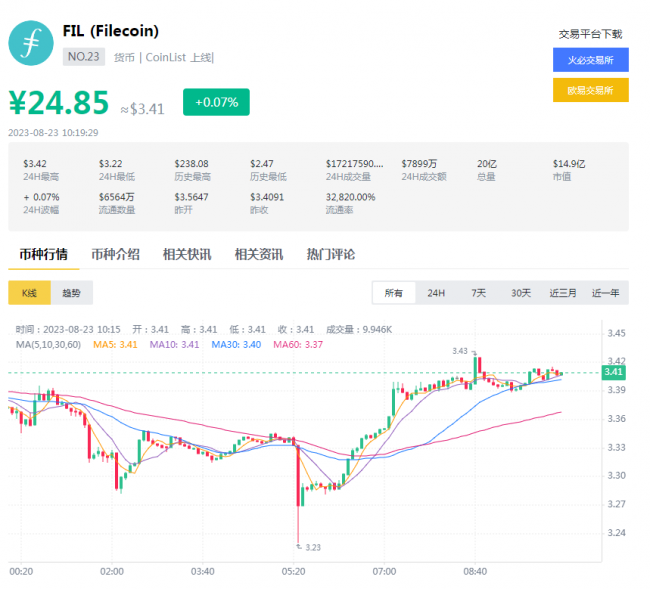Click the $3.5647 yesterday open value
The image size is (650, 589).
(x=191, y=197)
